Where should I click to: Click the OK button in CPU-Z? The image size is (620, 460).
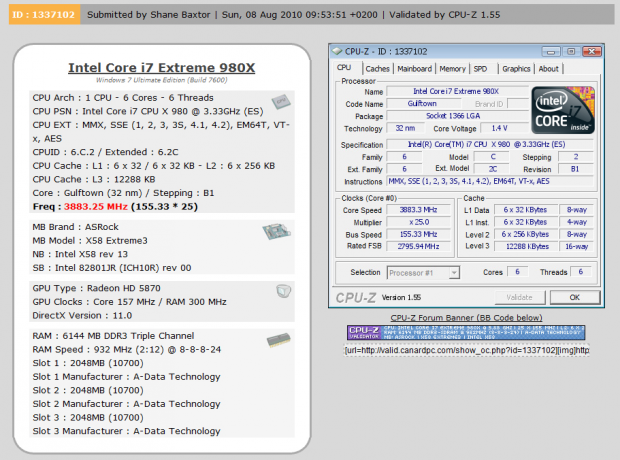point(575,297)
